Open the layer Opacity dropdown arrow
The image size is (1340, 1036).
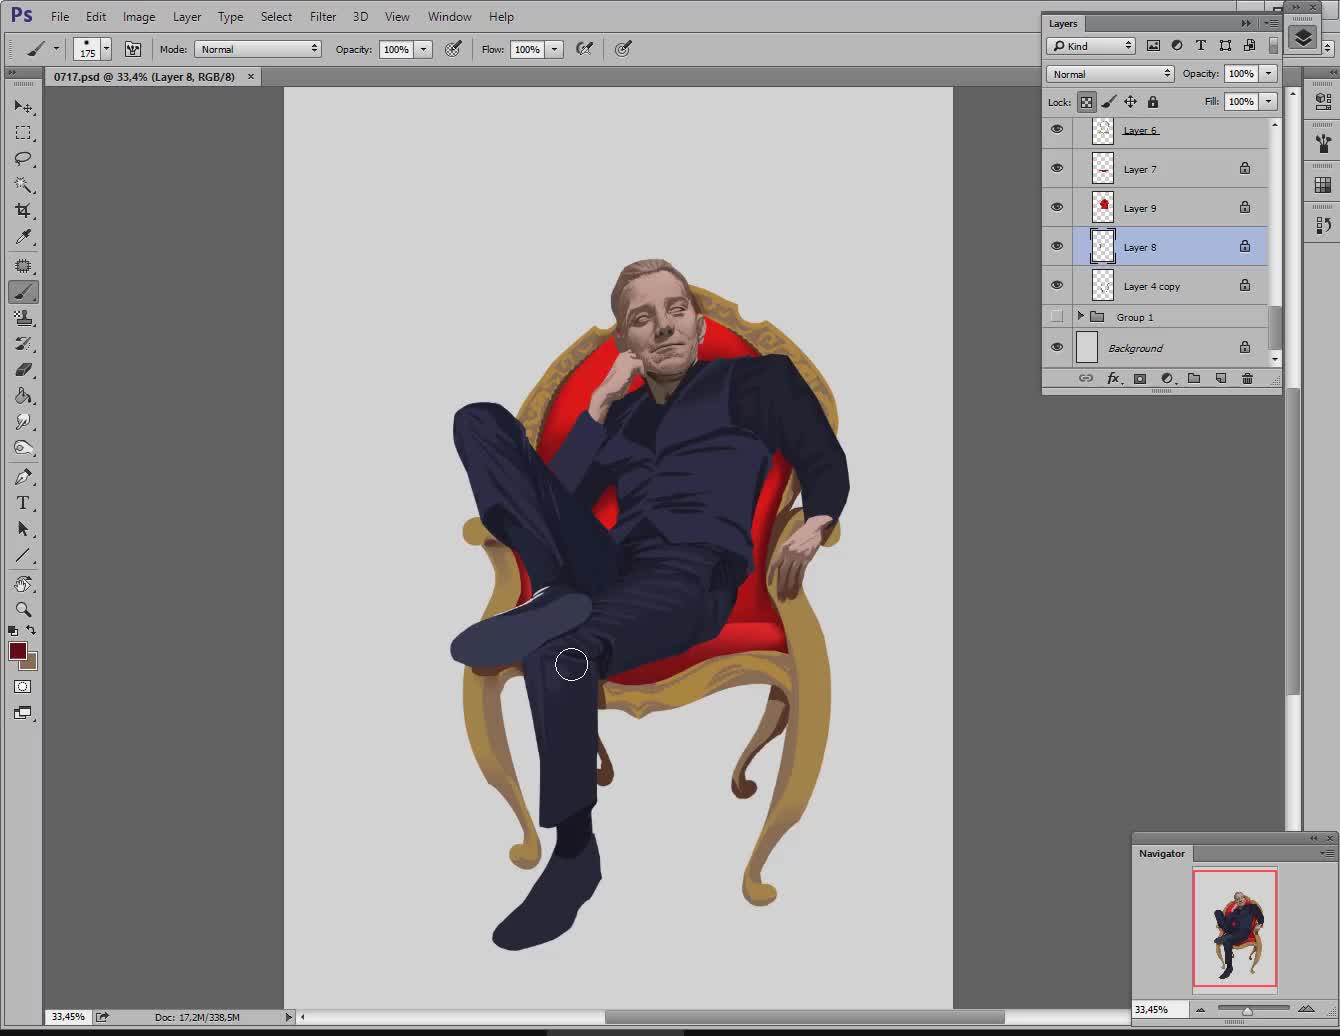point(1269,74)
